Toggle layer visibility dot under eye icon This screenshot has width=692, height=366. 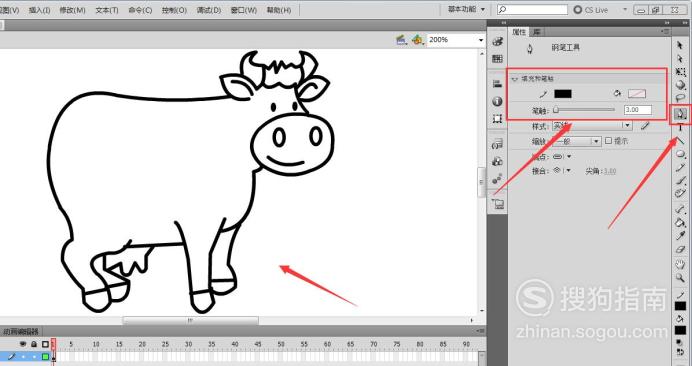point(23,356)
